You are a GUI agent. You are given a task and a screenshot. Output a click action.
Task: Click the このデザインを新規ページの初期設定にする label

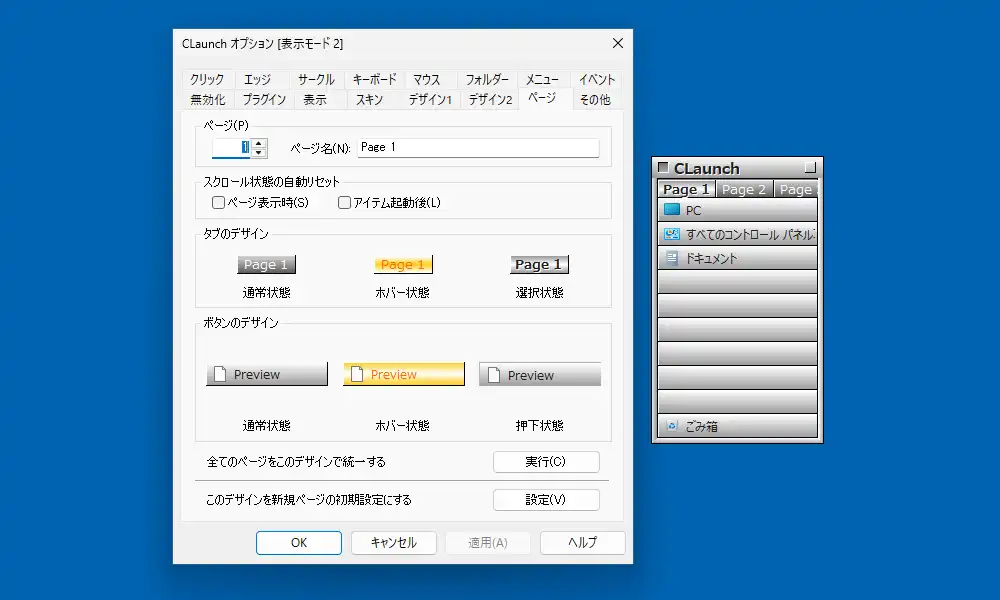coord(309,500)
